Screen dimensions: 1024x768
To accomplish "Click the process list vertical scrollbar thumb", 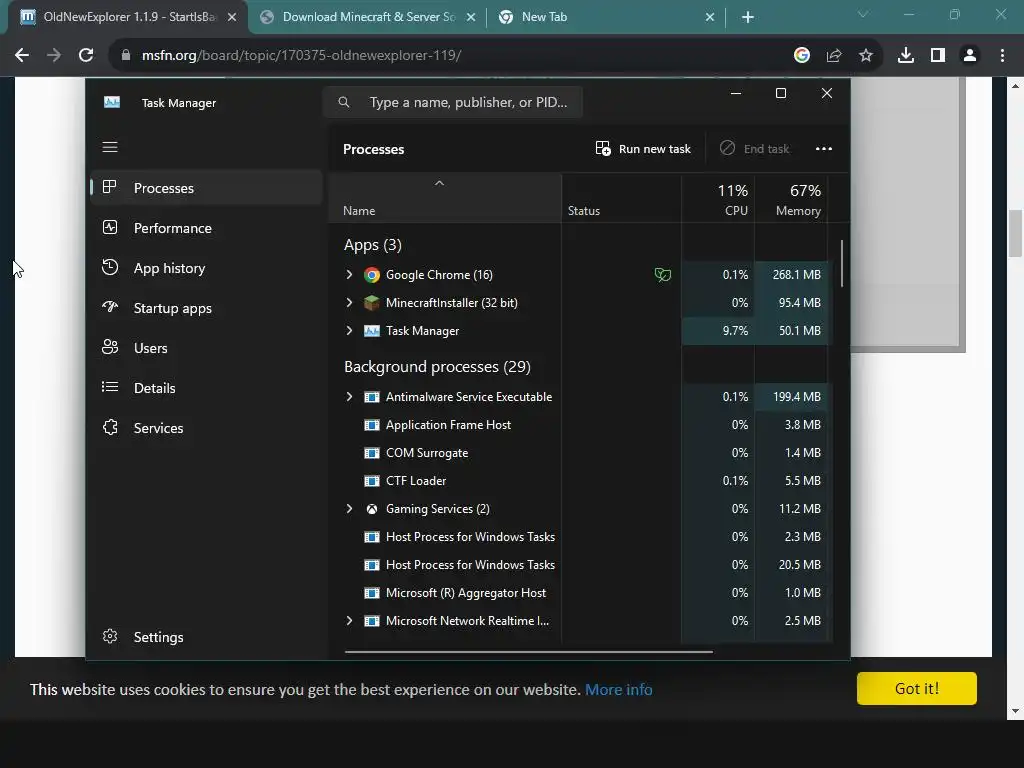I will coord(841,263).
